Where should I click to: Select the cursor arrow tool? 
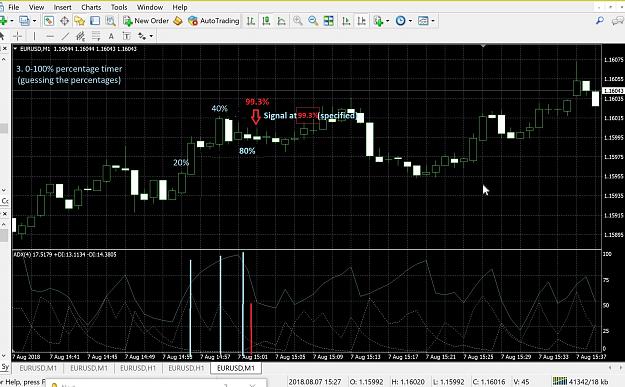[x=2, y=36]
